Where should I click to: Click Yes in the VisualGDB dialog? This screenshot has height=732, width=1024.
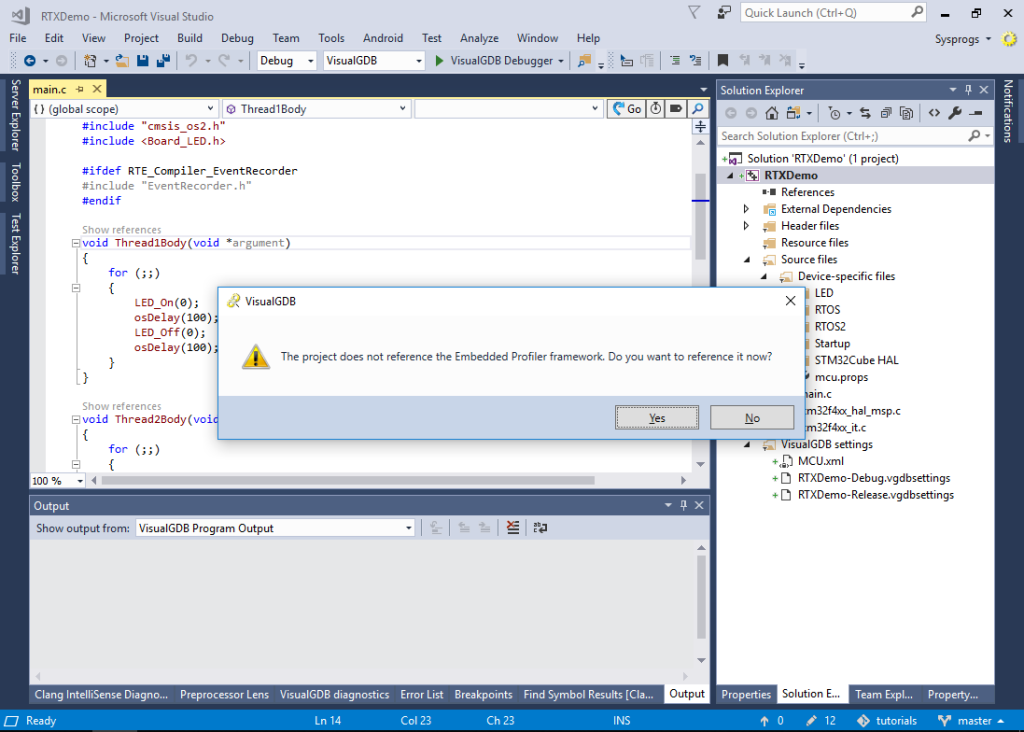(657, 417)
